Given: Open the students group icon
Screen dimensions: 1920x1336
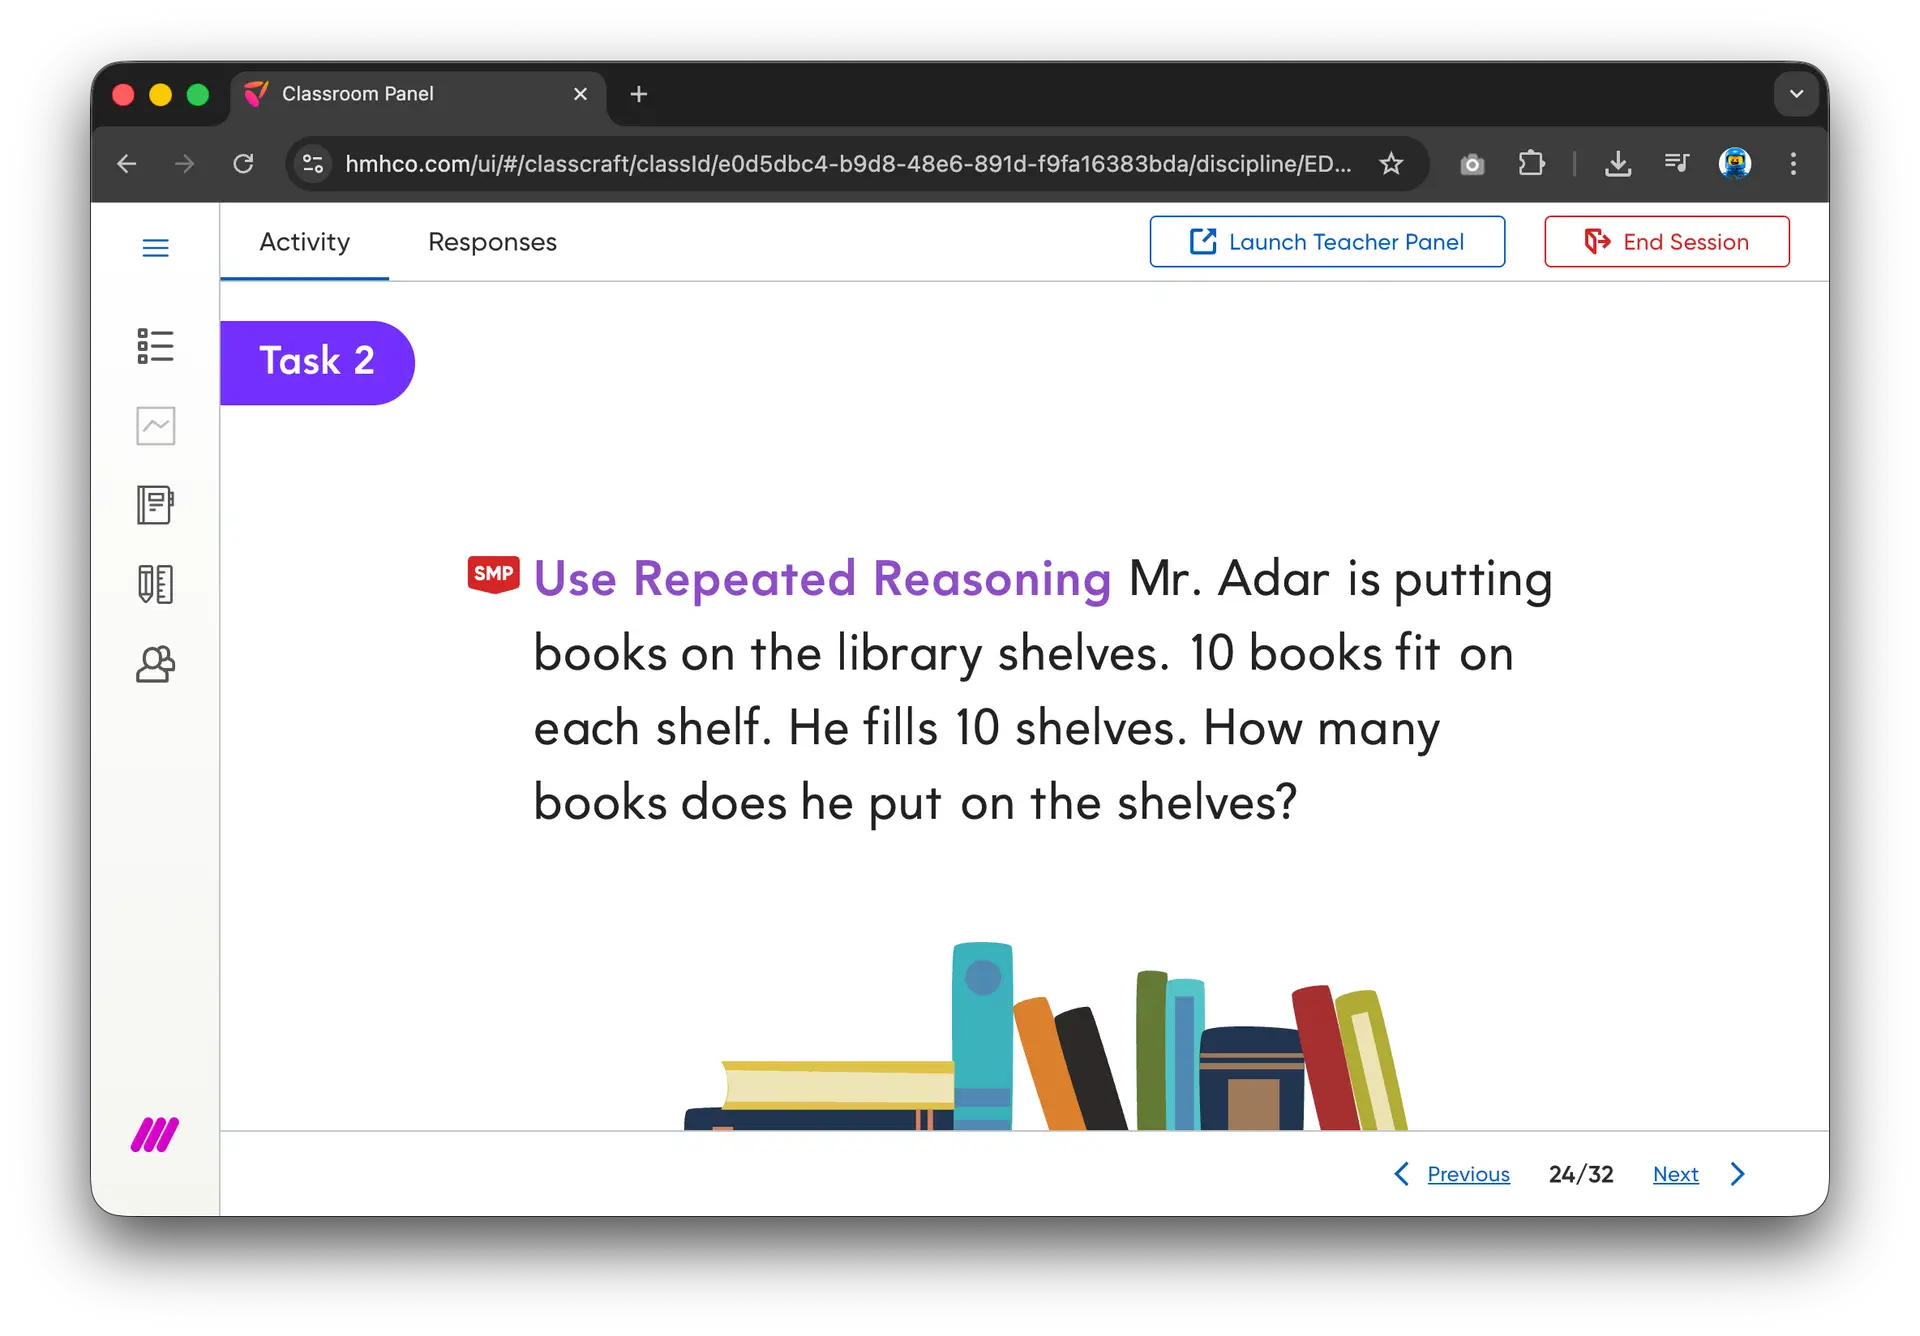Looking at the screenshot, I should coord(155,664).
